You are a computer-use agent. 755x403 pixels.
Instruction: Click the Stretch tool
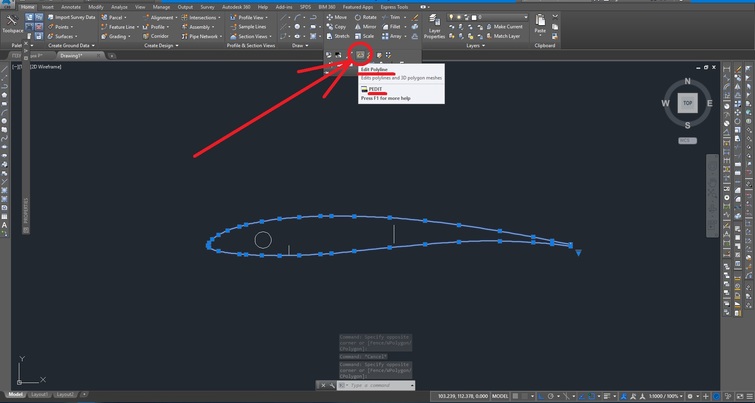click(x=337, y=36)
